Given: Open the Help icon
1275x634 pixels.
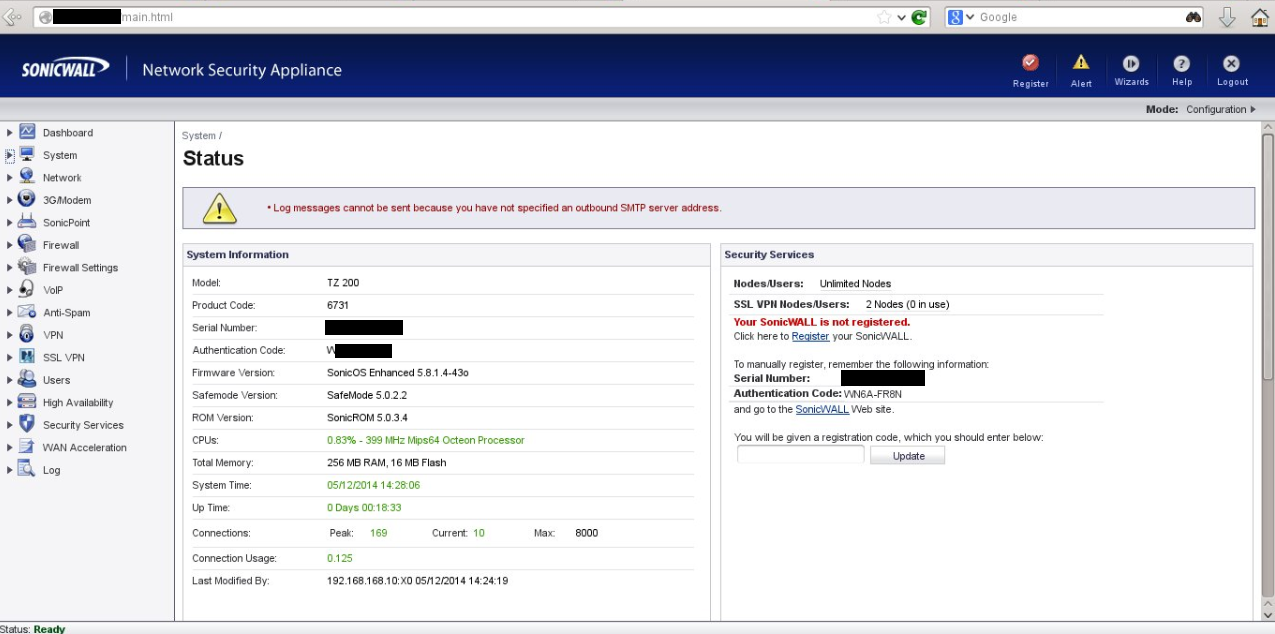Looking at the screenshot, I should coord(1181,63).
